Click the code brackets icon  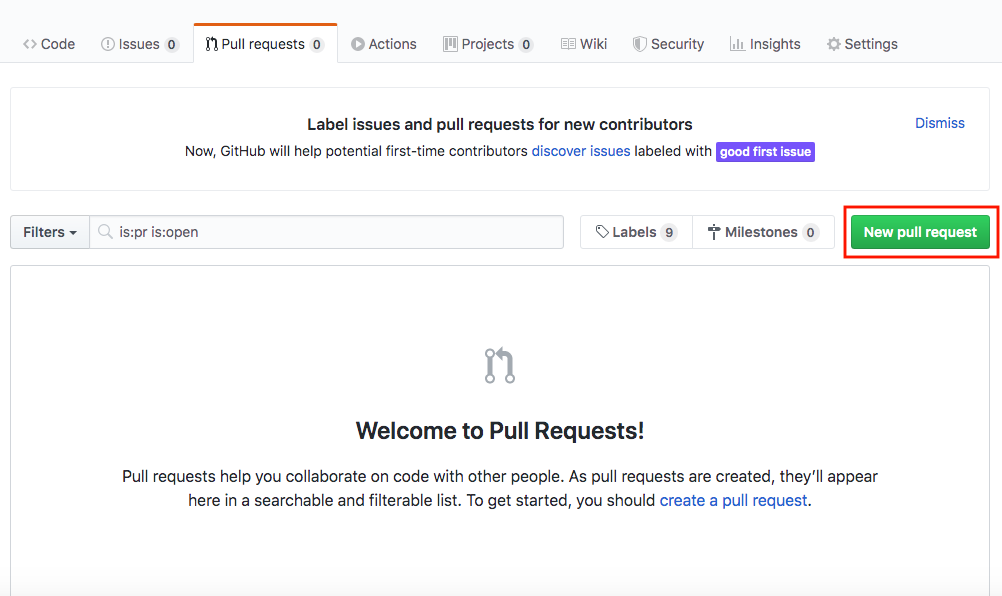pos(29,44)
